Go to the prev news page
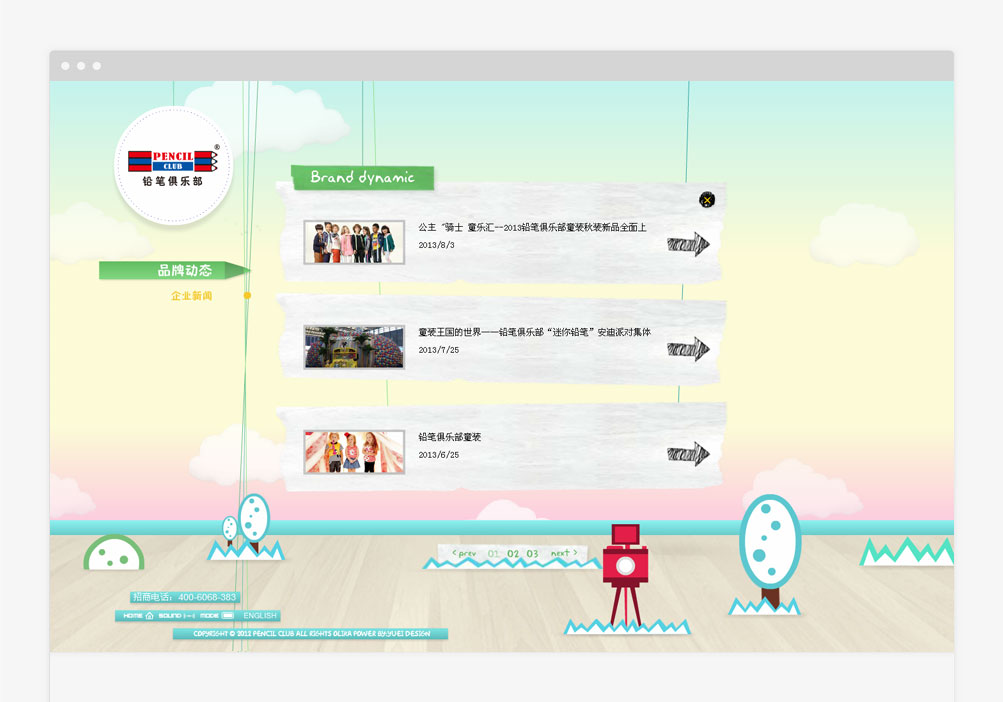The width and height of the screenshot is (1003, 702). (x=464, y=553)
